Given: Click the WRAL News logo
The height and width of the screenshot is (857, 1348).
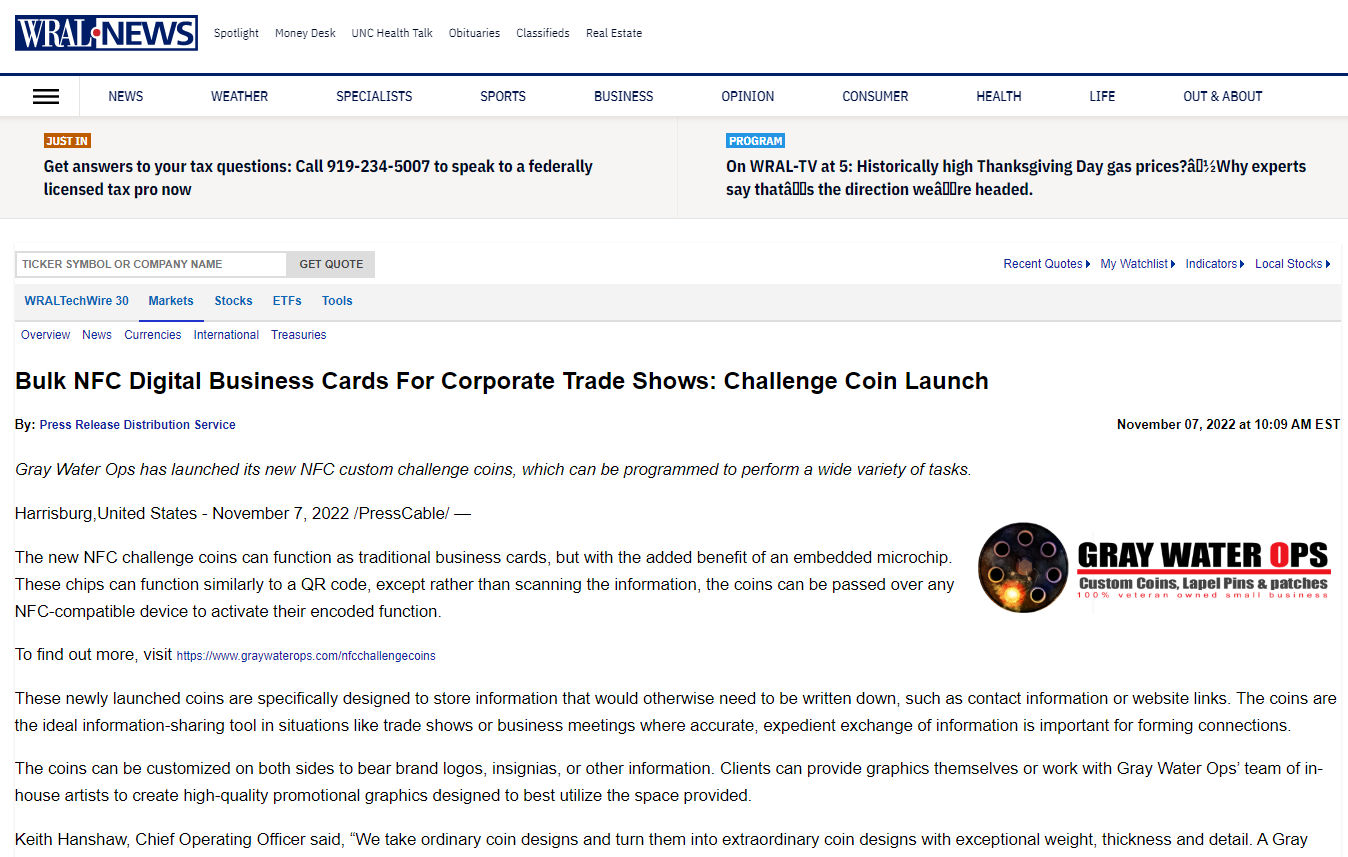Looking at the screenshot, I should (106, 33).
